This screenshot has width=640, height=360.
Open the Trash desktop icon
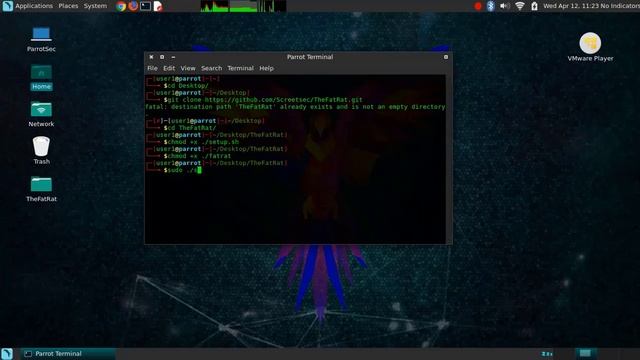pyautogui.click(x=41, y=151)
